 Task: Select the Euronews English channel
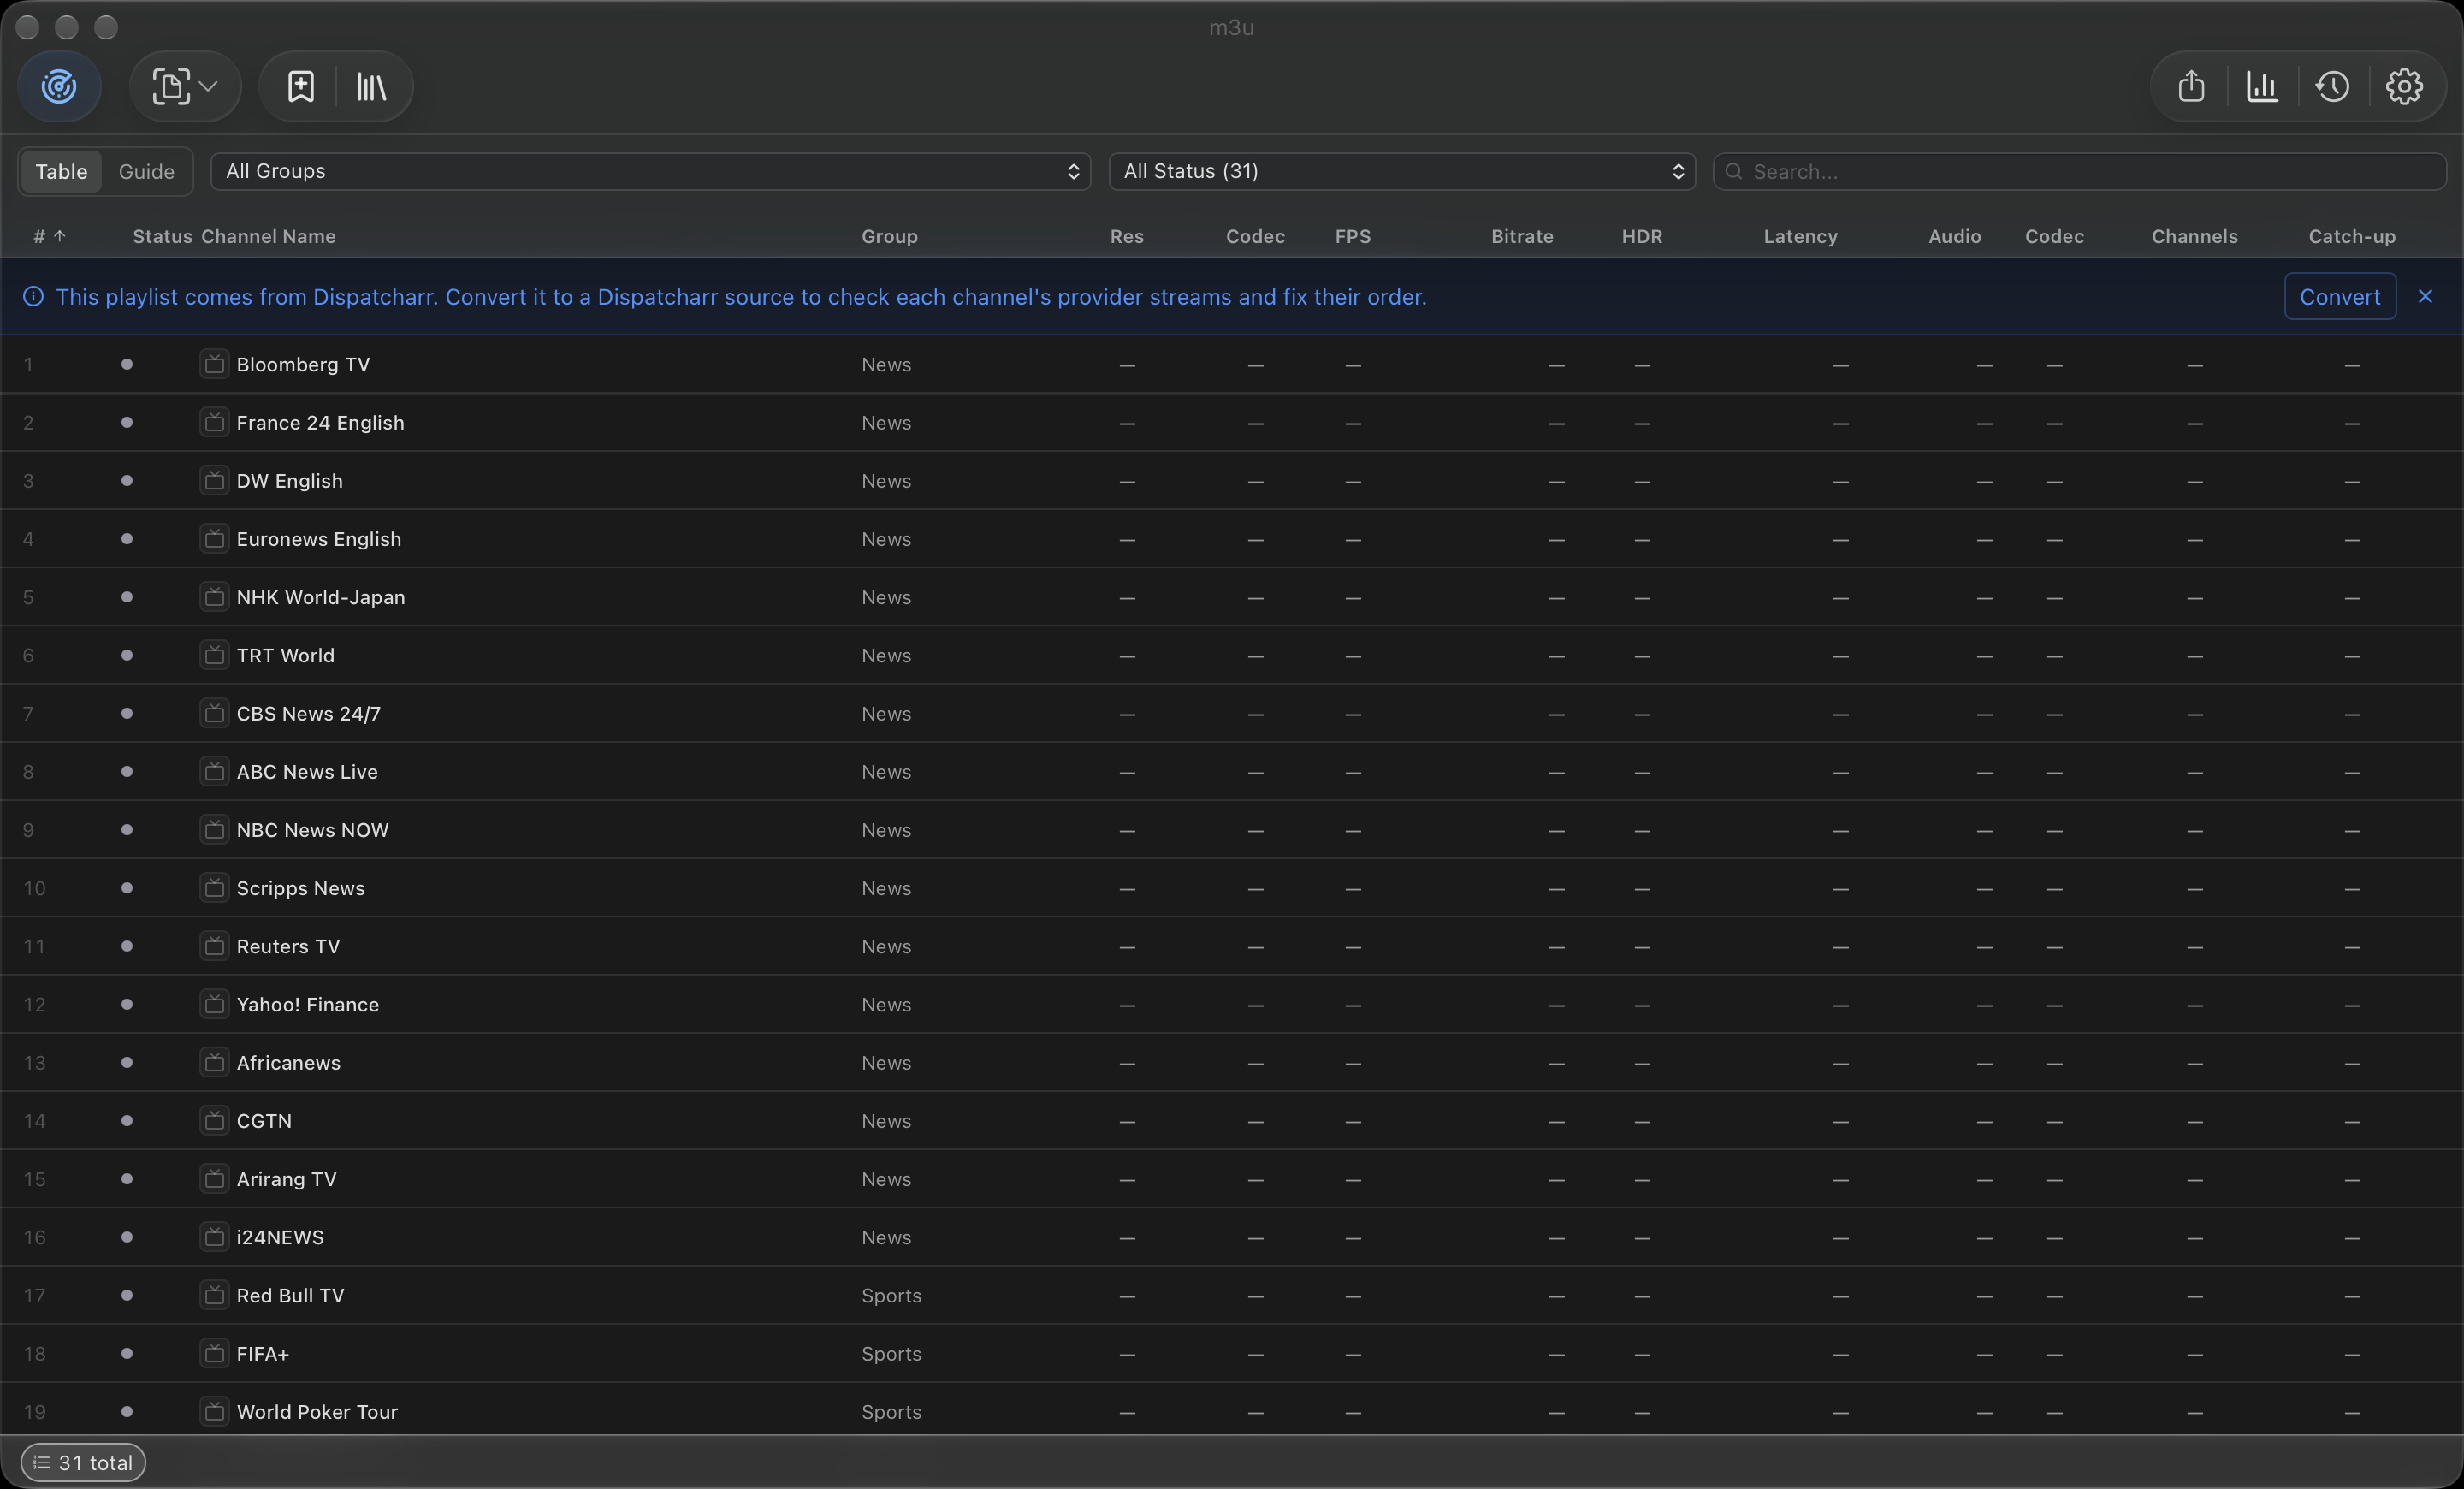(x=318, y=539)
